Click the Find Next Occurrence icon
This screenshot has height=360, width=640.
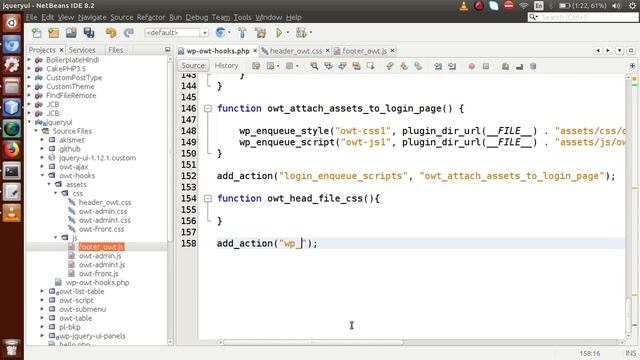coord(342,66)
